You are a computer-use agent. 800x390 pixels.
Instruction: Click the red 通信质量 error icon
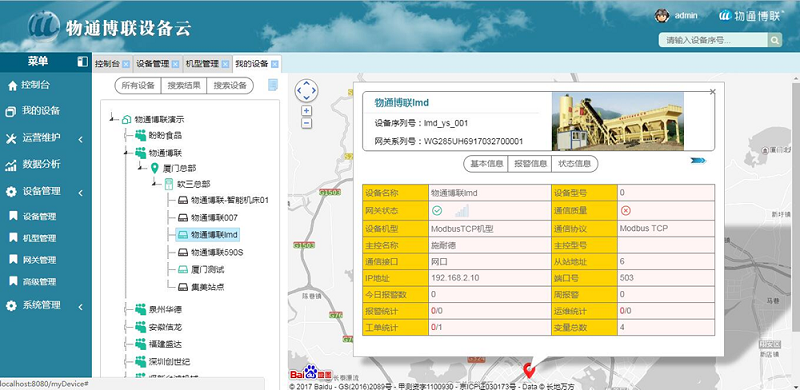[626, 210]
